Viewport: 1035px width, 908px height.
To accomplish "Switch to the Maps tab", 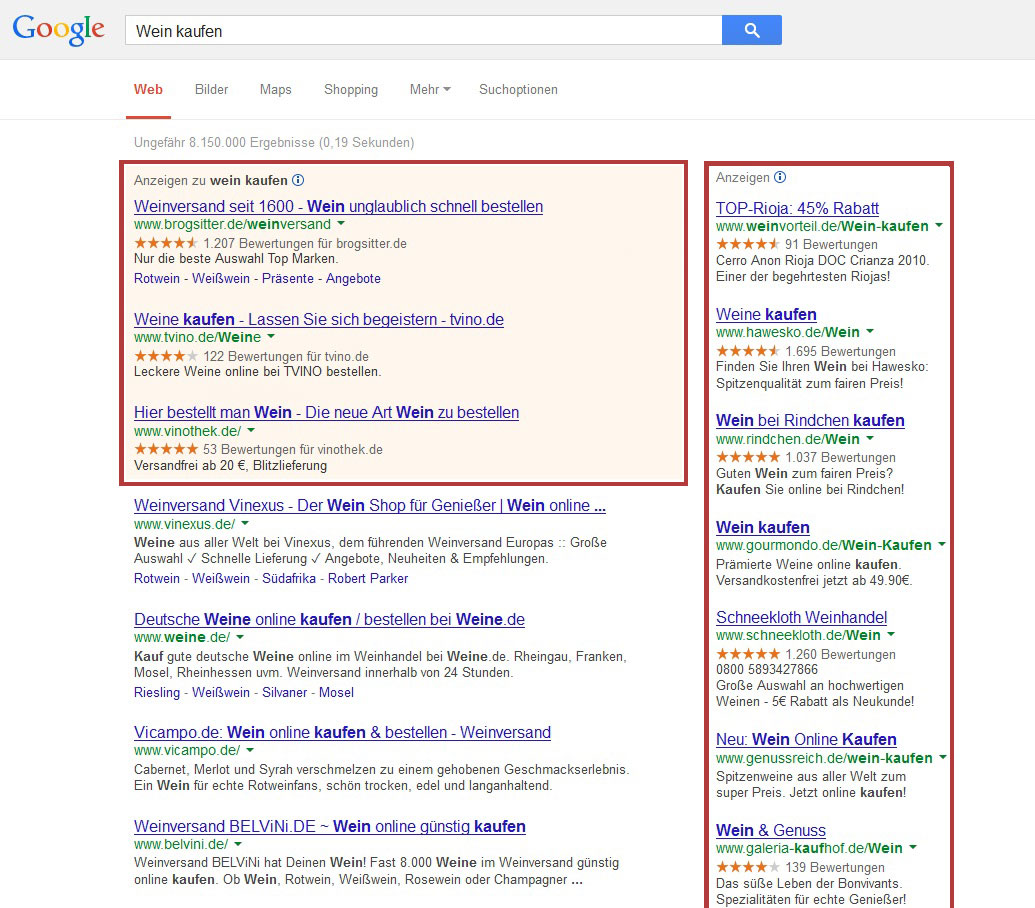I will point(275,90).
